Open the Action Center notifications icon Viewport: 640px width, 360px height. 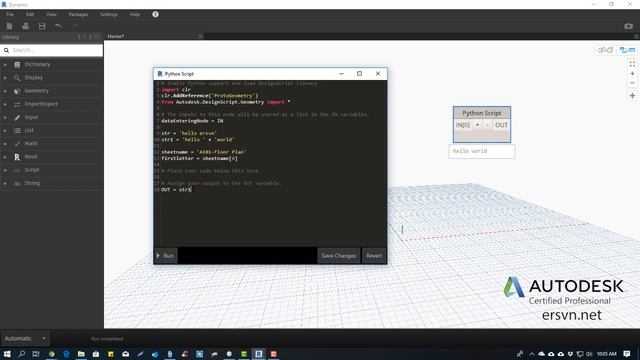(627, 354)
